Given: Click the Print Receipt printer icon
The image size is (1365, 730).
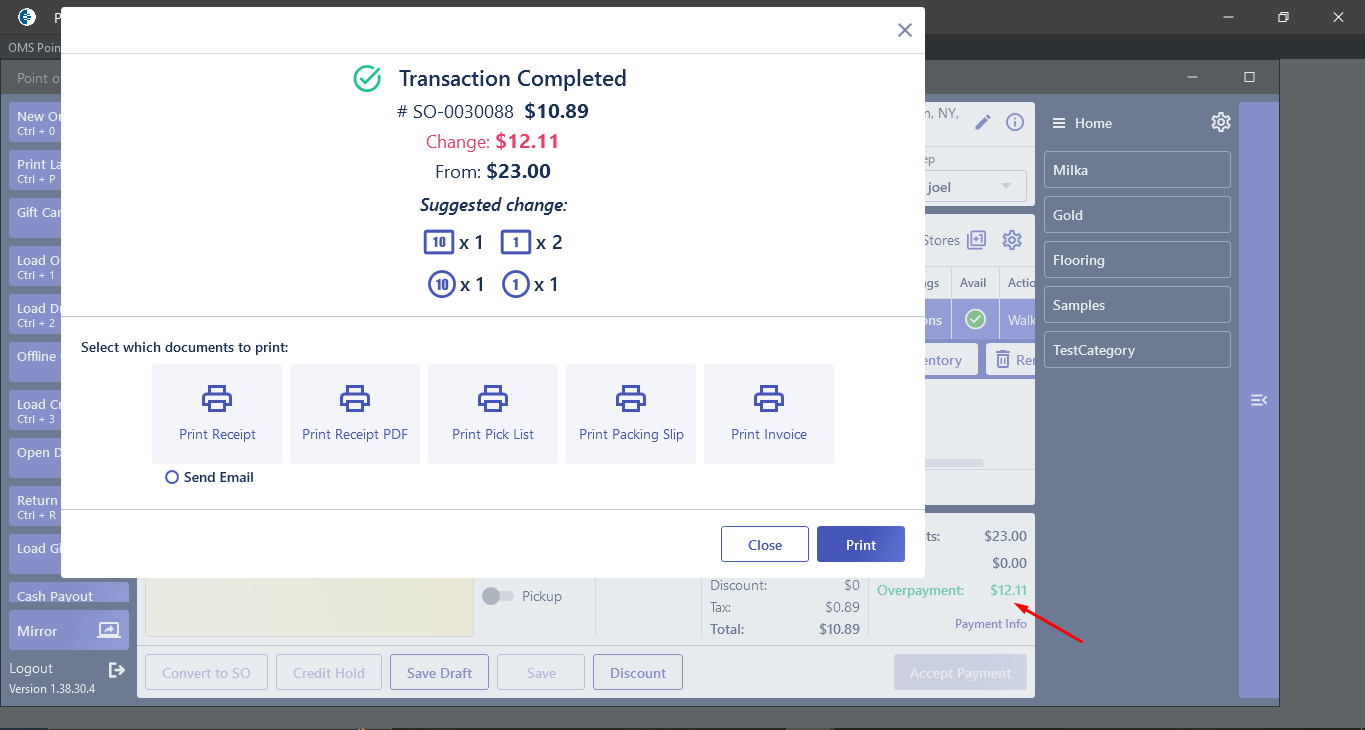Looking at the screenshot, I should point(217,399).
